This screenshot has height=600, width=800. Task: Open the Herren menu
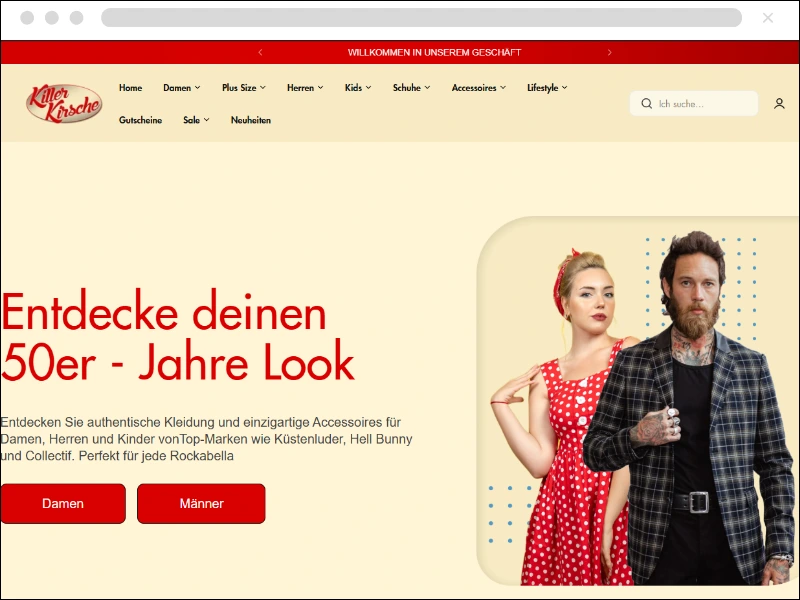(x=301, y=88)
